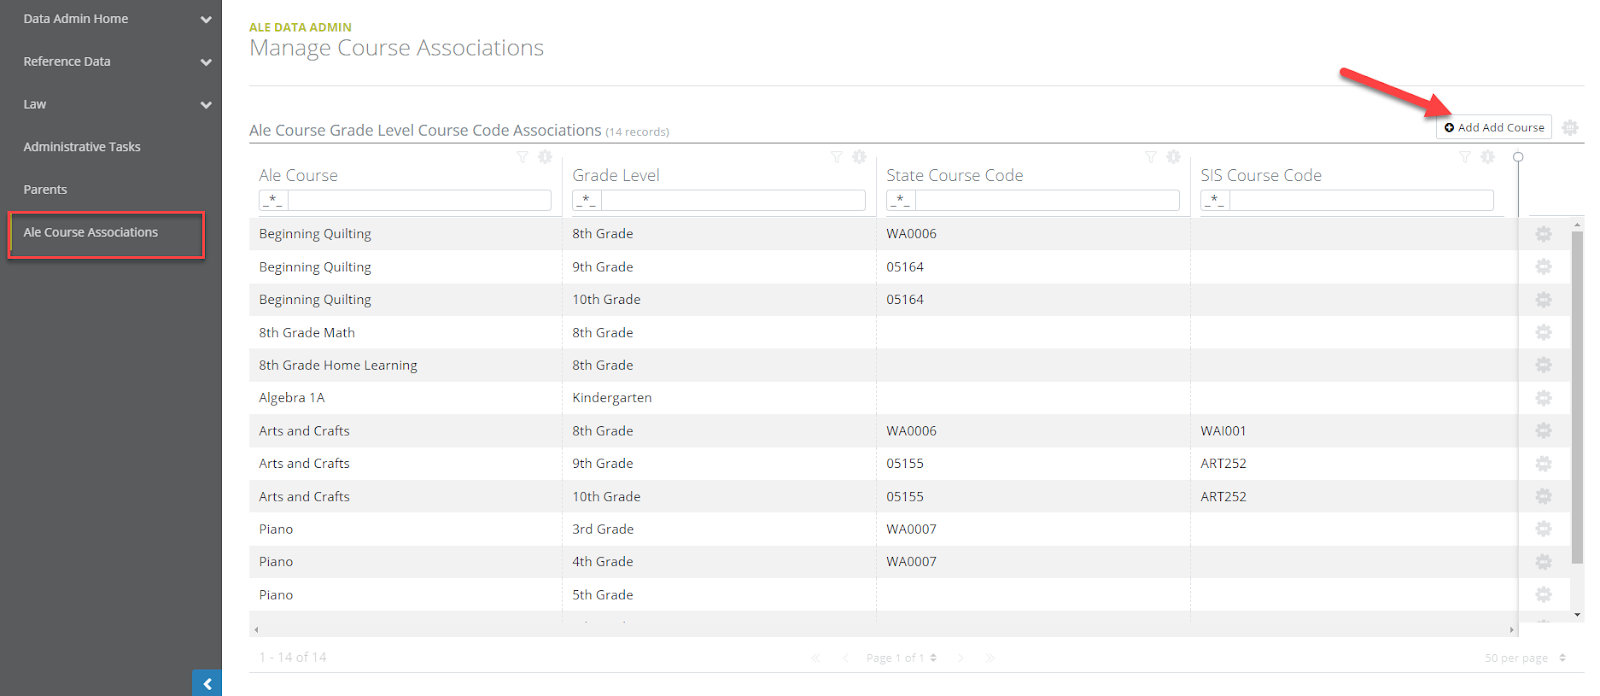1600x696 pixels.
Task: Click the row gear for 8th Grade Math
Action: (1543, 332)
